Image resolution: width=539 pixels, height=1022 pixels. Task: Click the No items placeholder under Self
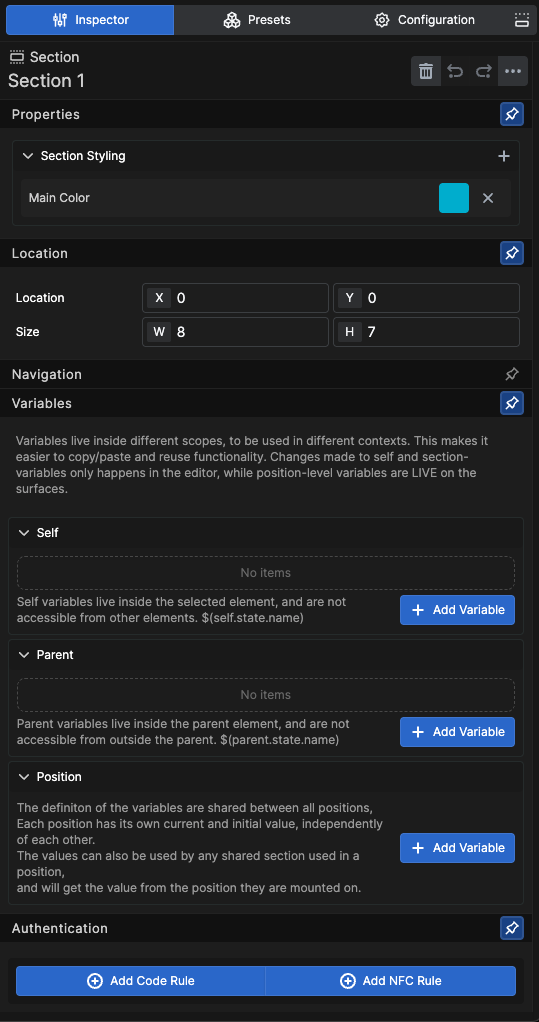[266, 573]
